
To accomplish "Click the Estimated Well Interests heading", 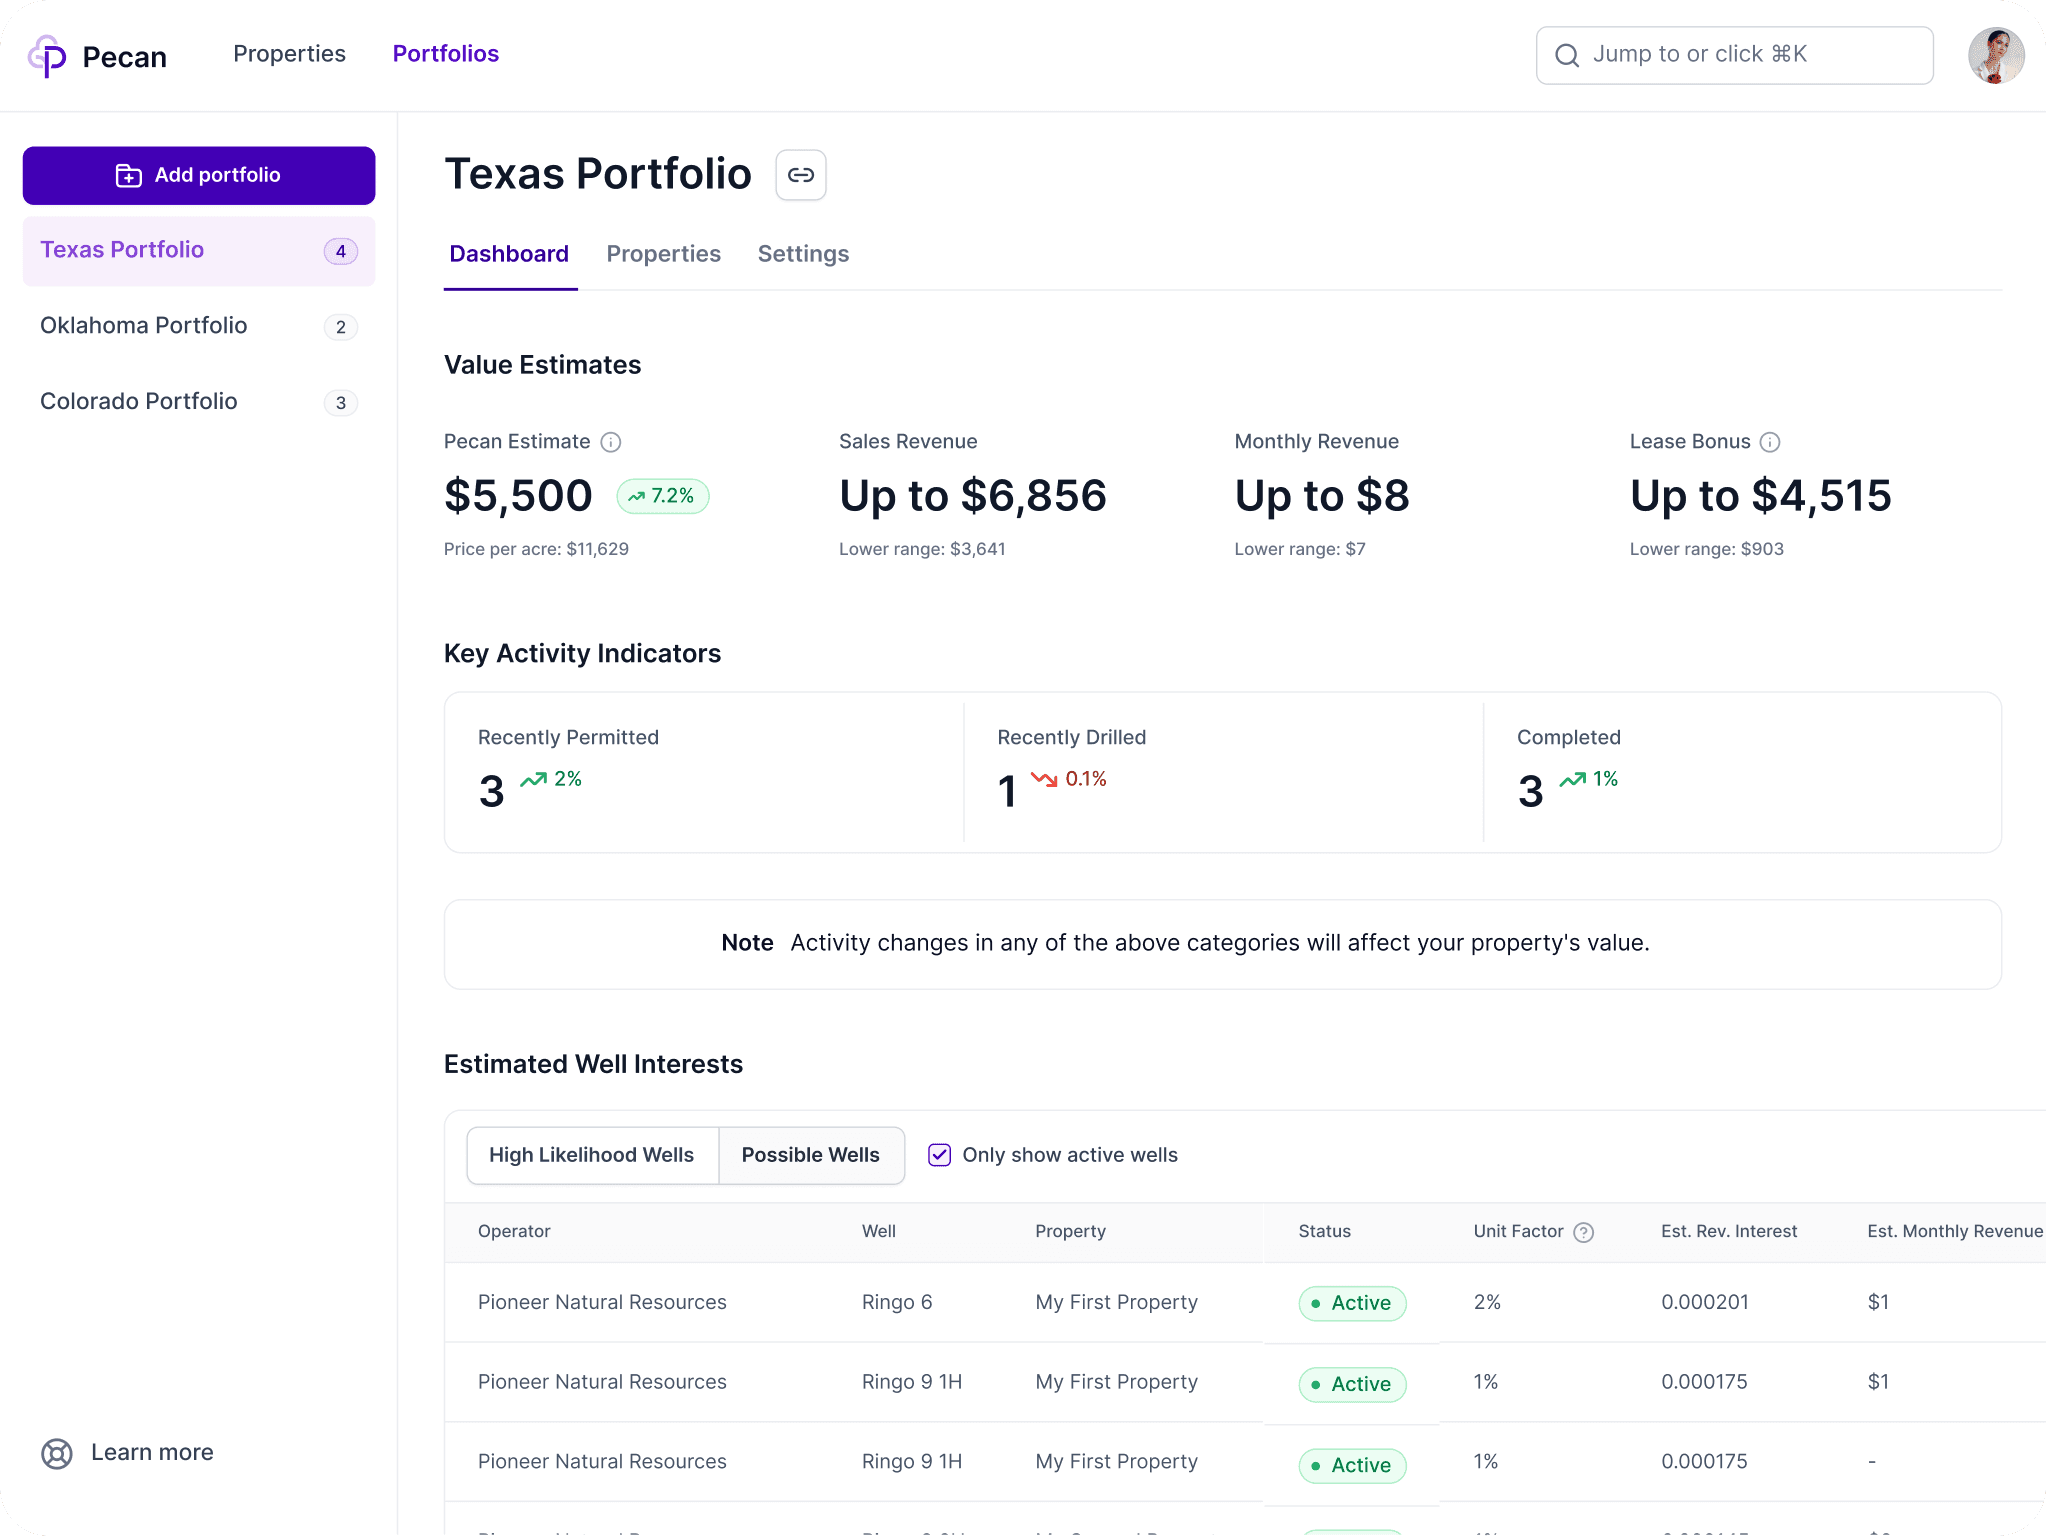I will point(593,1064).
